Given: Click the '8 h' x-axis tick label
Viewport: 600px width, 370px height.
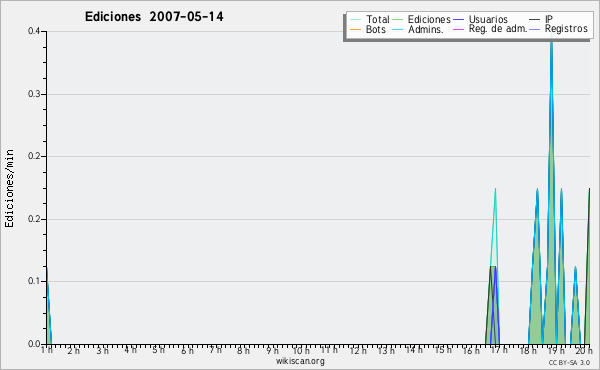Looking at the screenshot, I should coord(243,351).
